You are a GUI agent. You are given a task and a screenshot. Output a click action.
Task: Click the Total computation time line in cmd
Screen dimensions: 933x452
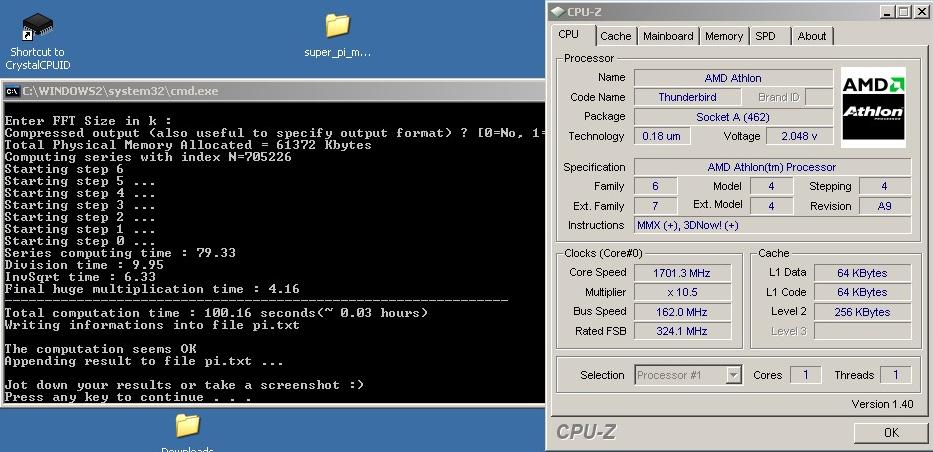pyautogui.click(x=215, y=313)
